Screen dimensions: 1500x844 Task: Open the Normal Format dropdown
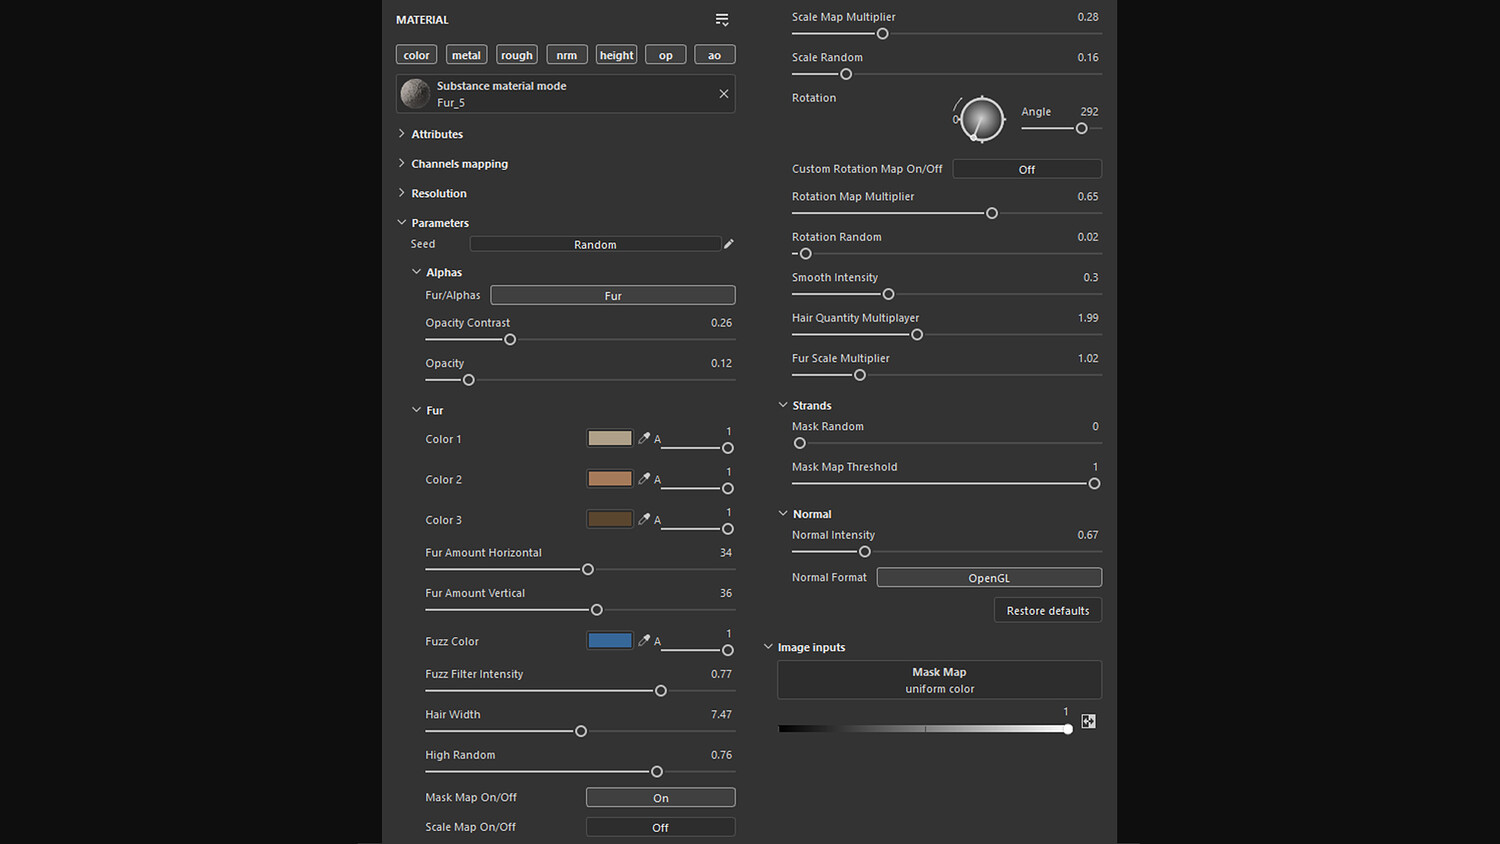click(988, 578)
